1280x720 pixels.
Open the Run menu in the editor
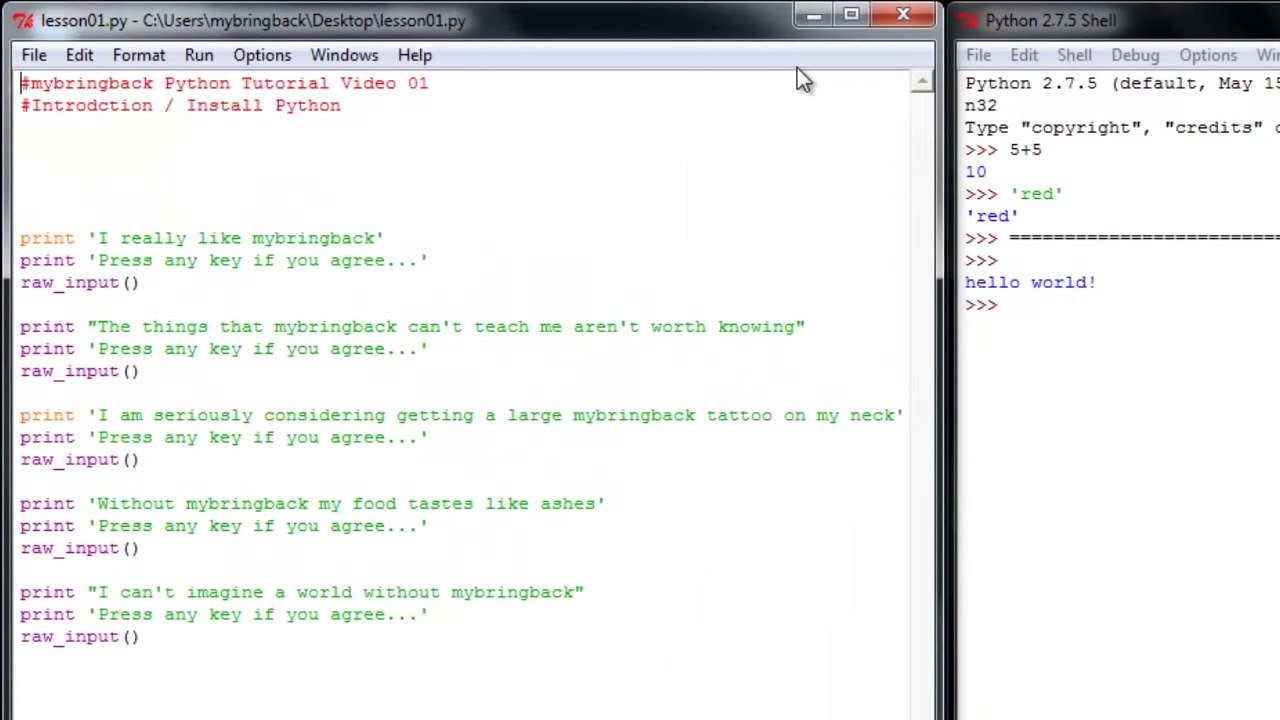tap(199, 55)
